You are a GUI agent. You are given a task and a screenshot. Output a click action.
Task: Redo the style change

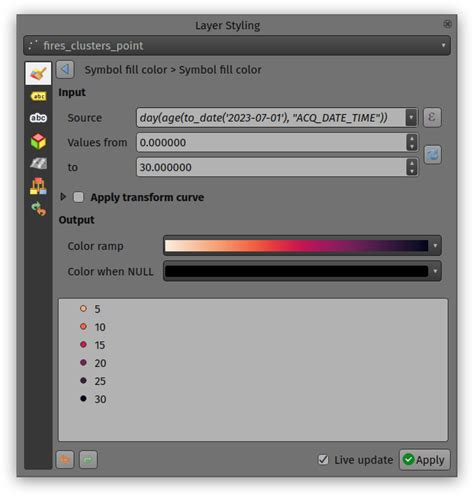(88, 460)
